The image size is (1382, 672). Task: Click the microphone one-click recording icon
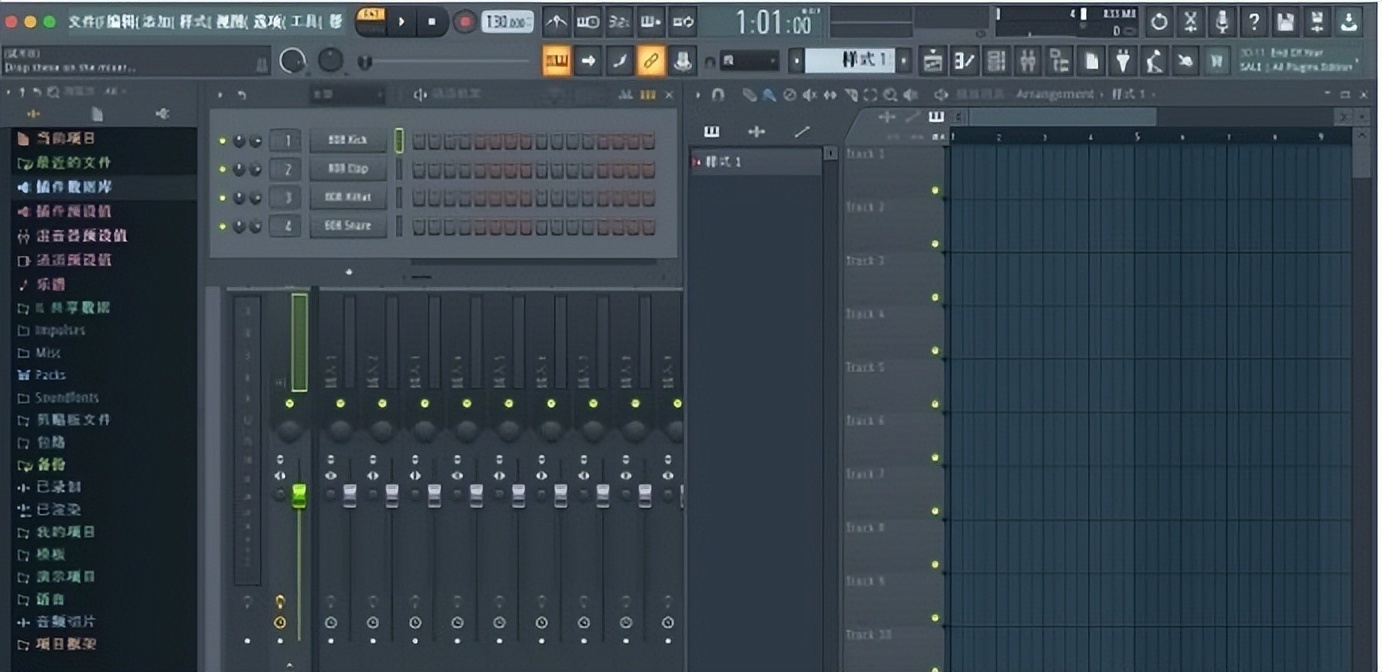pos(1221,21)
